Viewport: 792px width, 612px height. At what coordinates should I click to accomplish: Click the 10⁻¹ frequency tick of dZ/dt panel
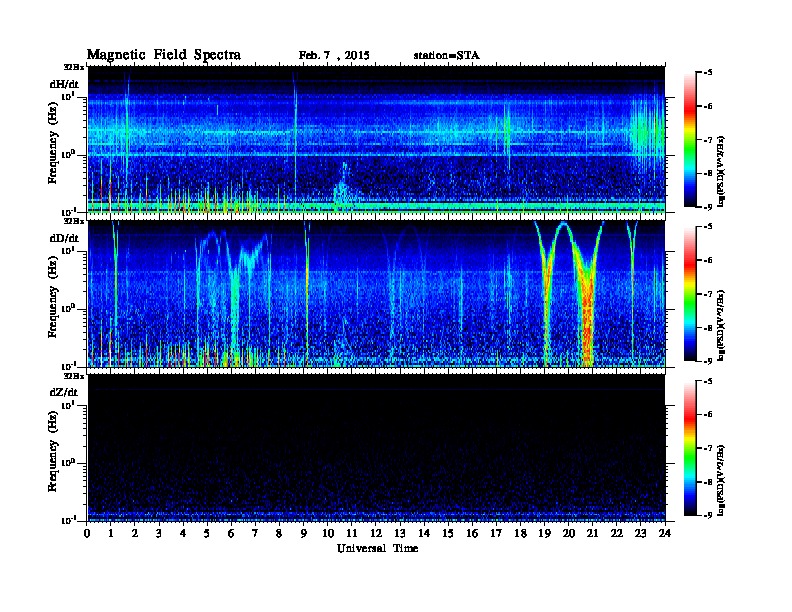tap(68, 520)
